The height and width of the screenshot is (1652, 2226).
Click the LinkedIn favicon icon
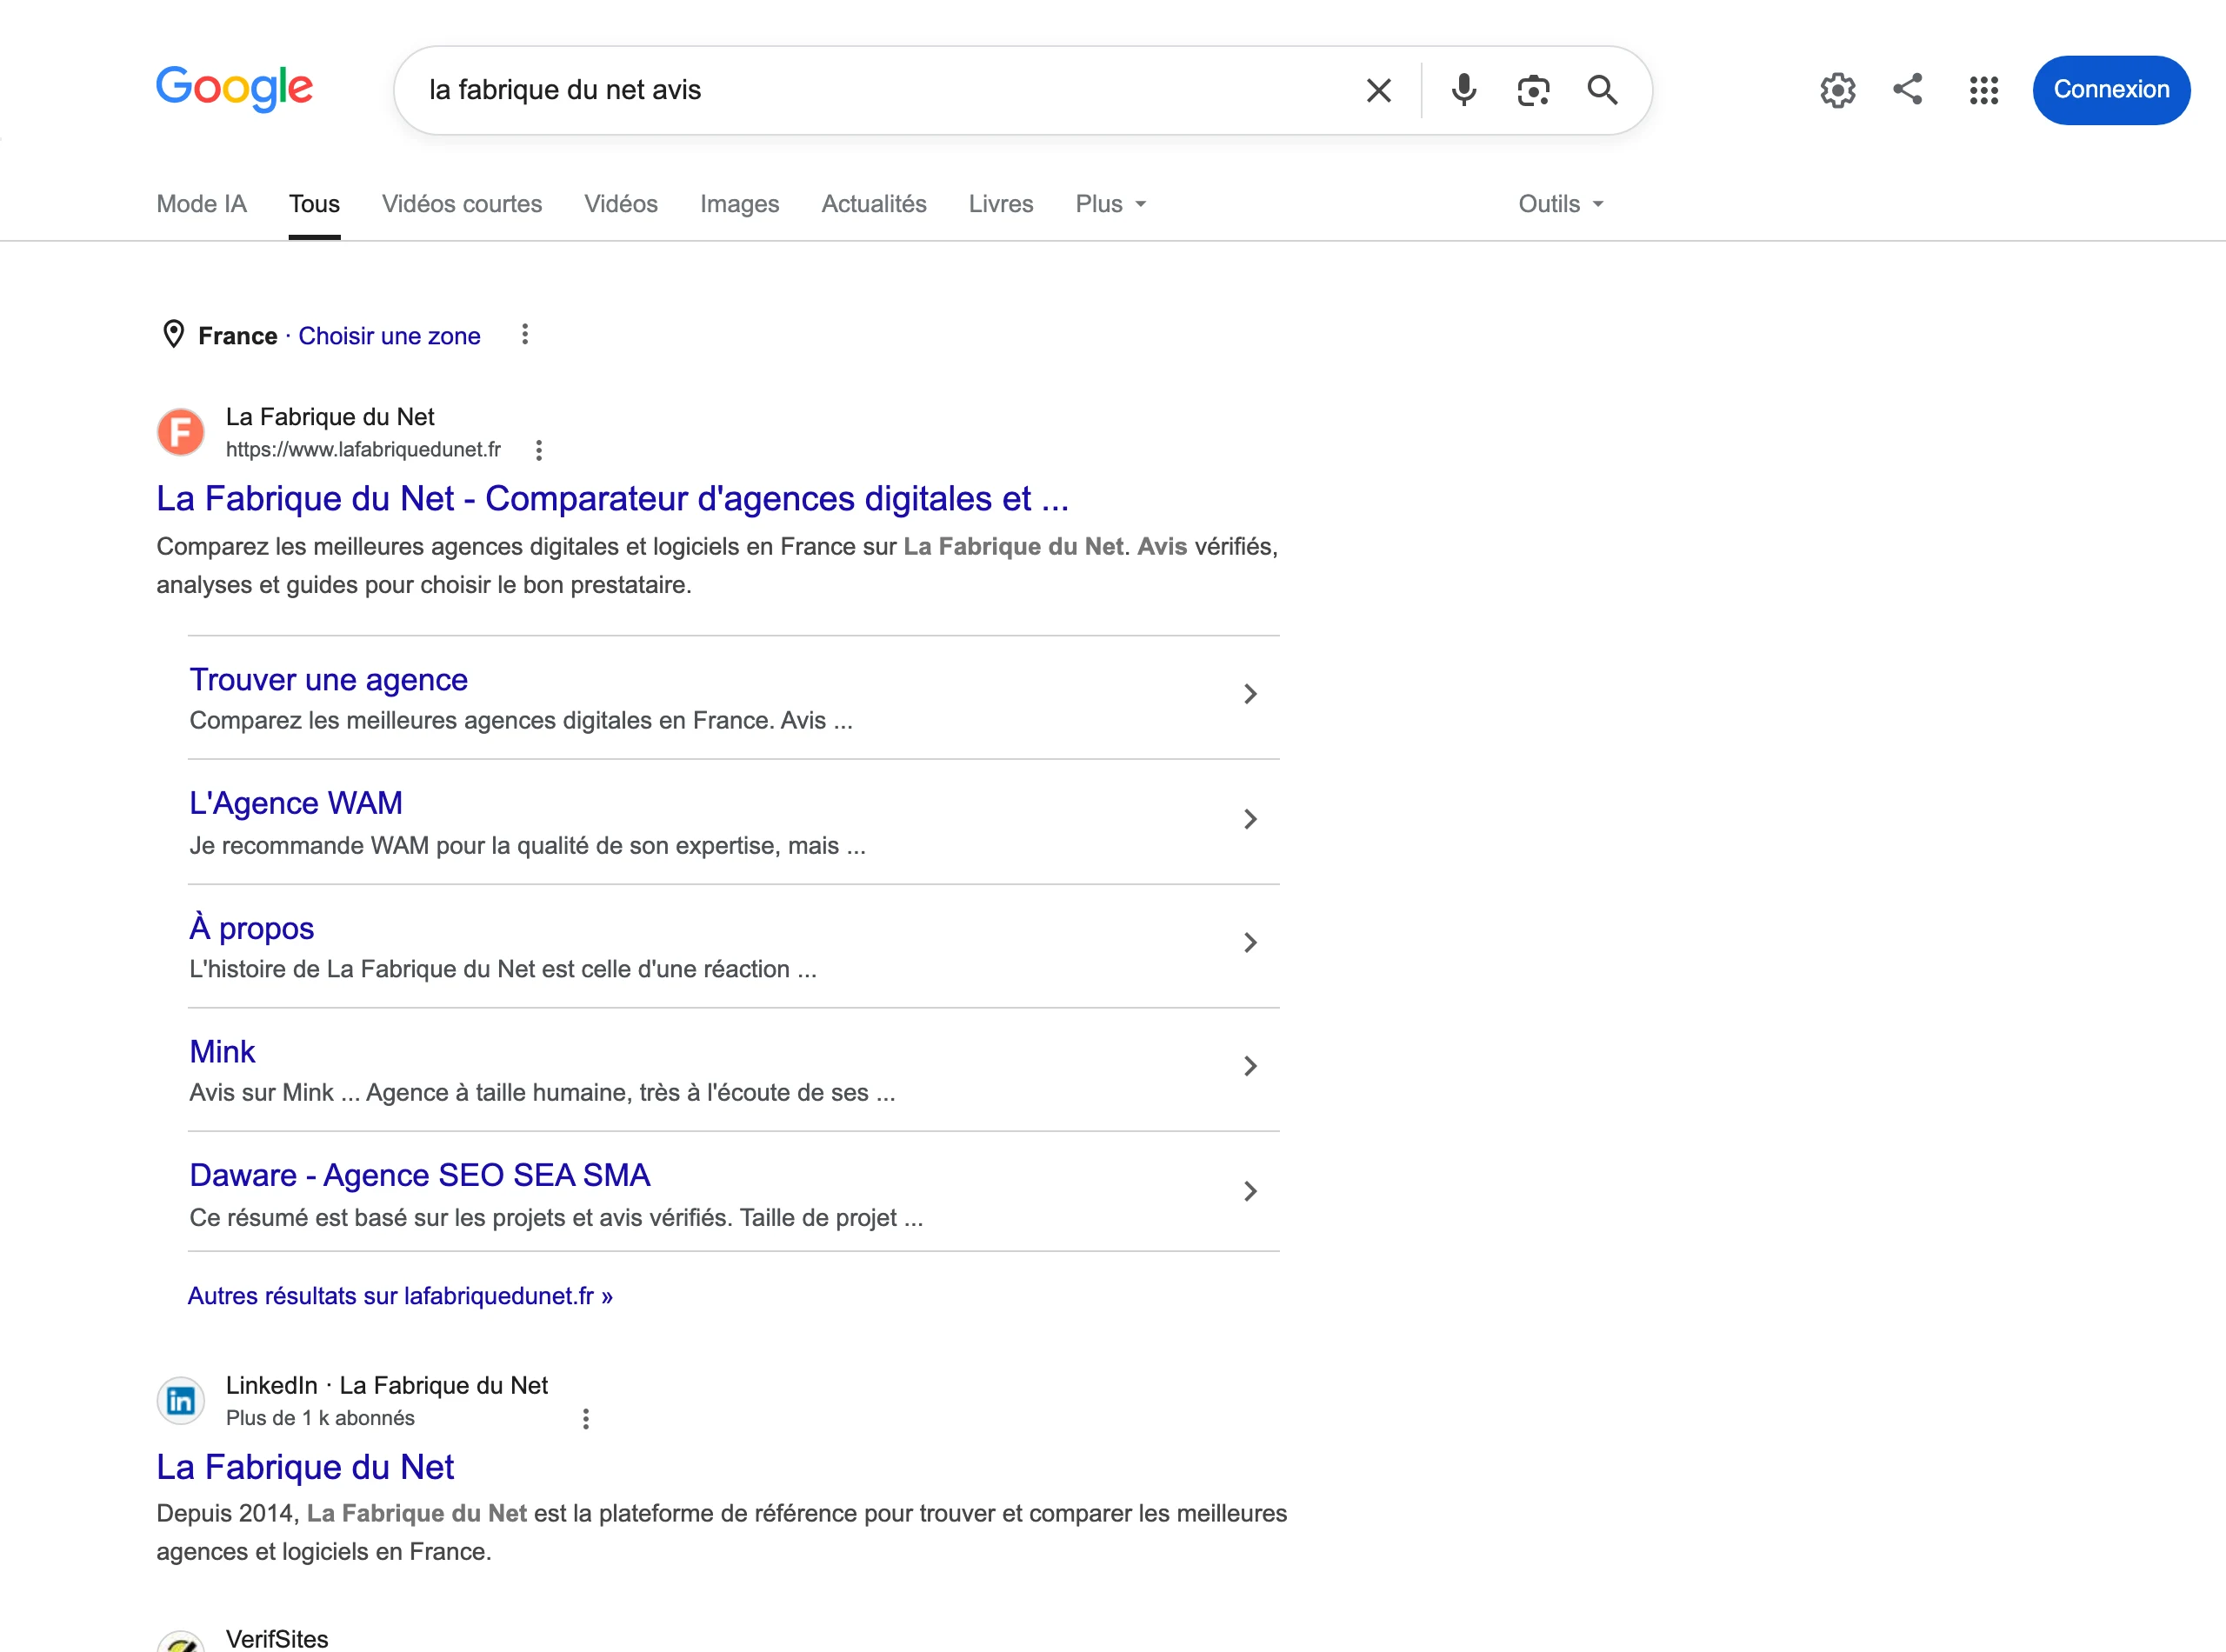pos(181,1400)
